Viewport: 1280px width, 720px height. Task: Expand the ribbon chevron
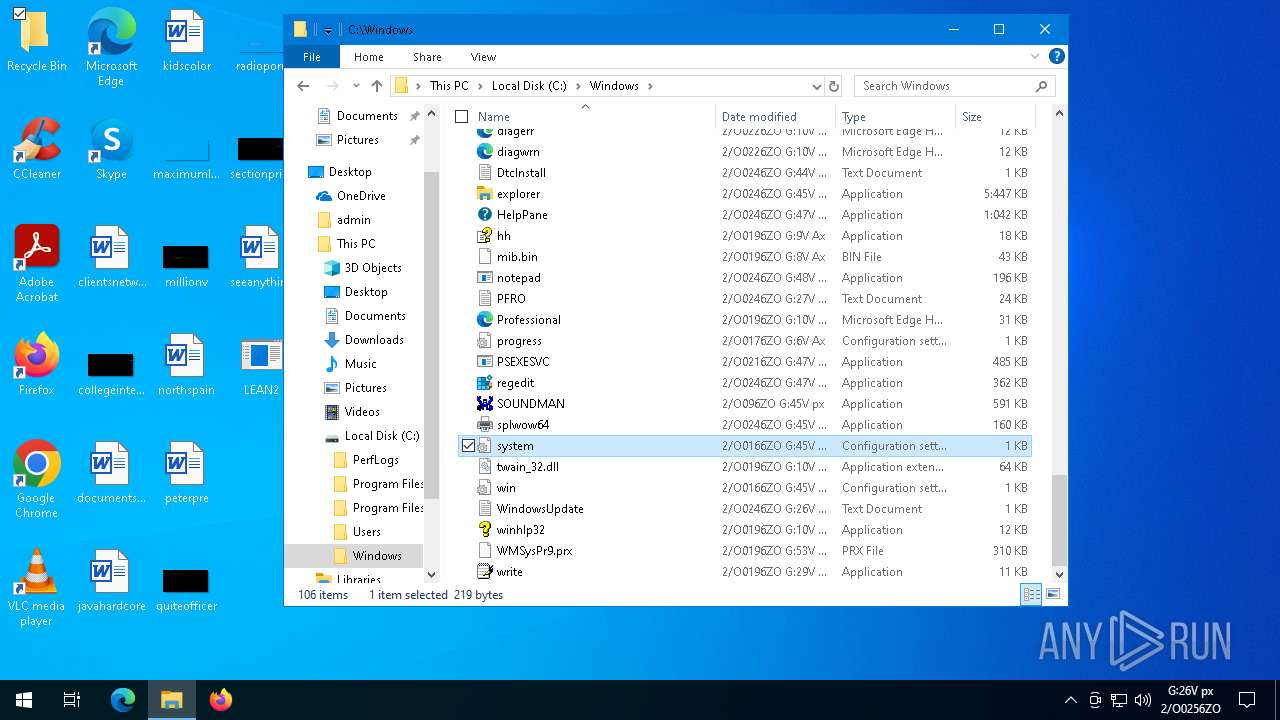1035,57
